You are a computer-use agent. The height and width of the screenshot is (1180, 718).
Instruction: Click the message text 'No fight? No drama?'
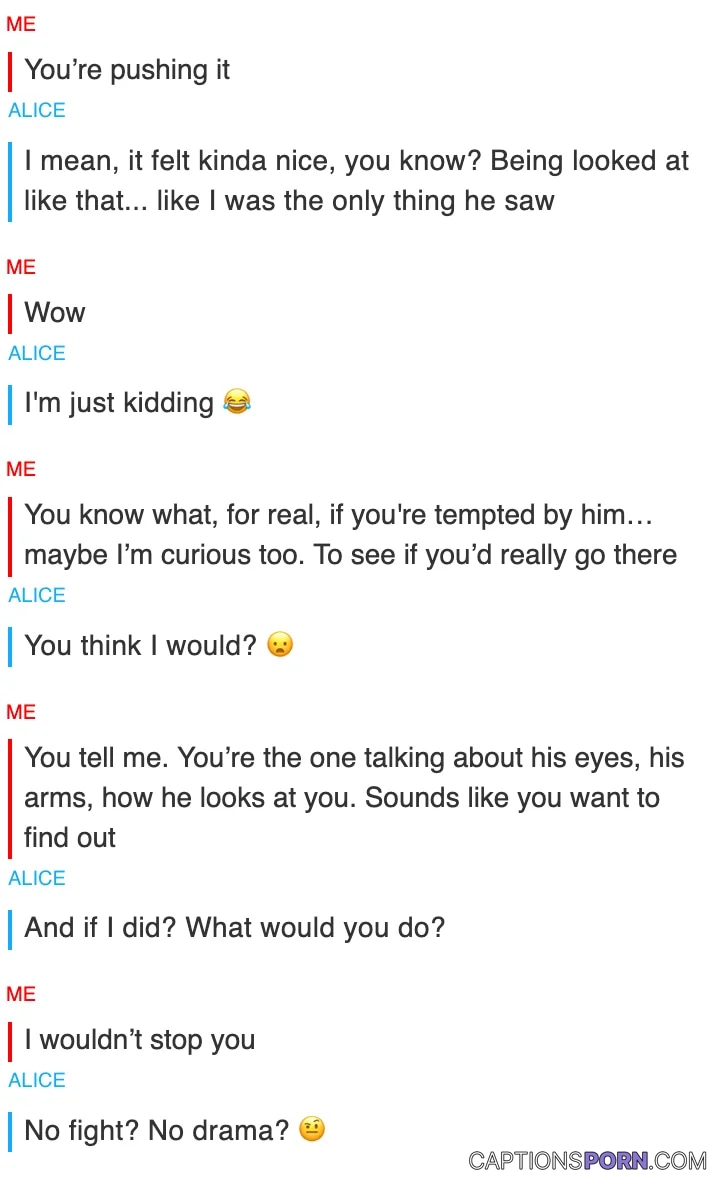(x=157, y=1130)
